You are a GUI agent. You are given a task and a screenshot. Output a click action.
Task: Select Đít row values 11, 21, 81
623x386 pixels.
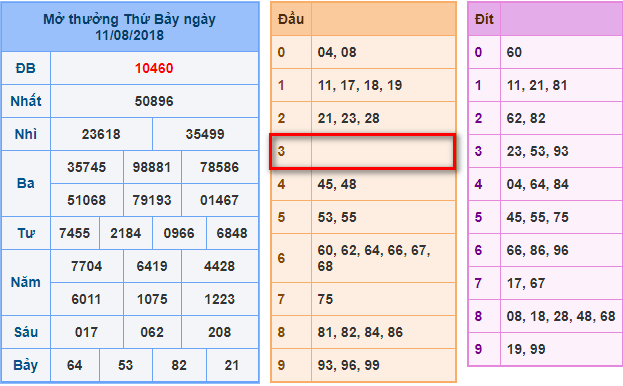point(537,85)
